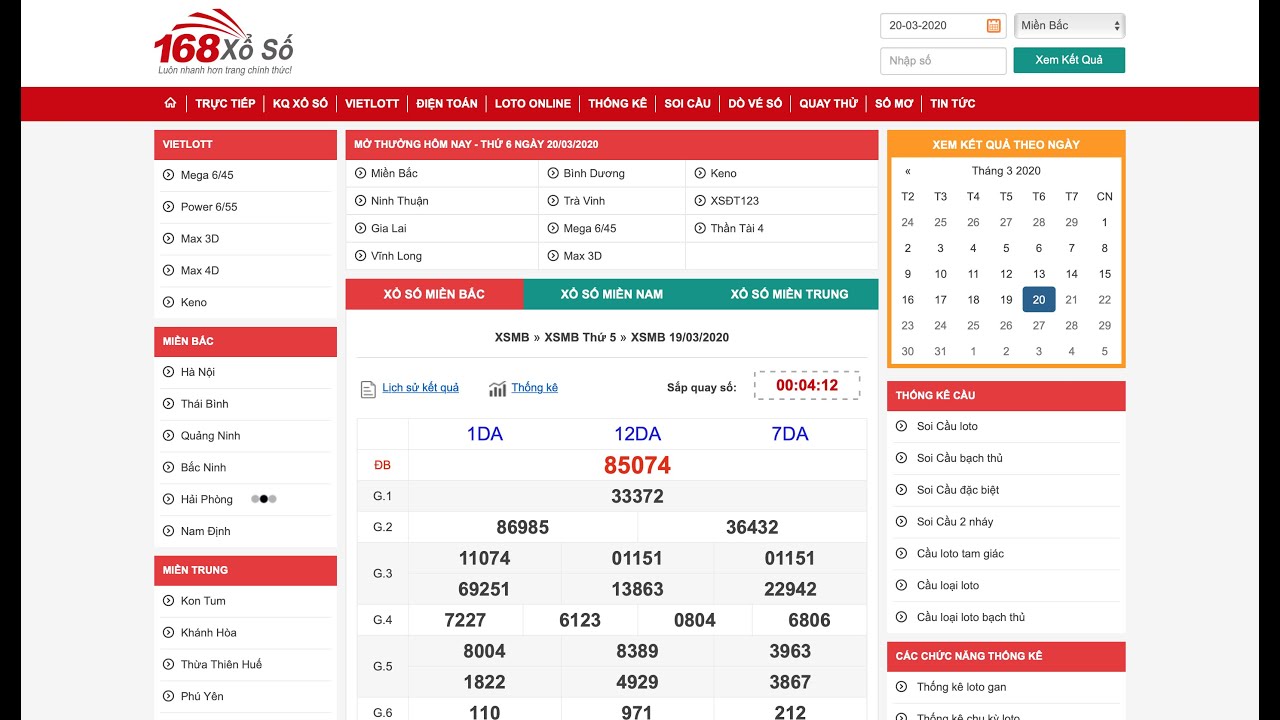
Task: Open the Soi Cầu bạch thủ link
Action: click(x=959, y=458)
